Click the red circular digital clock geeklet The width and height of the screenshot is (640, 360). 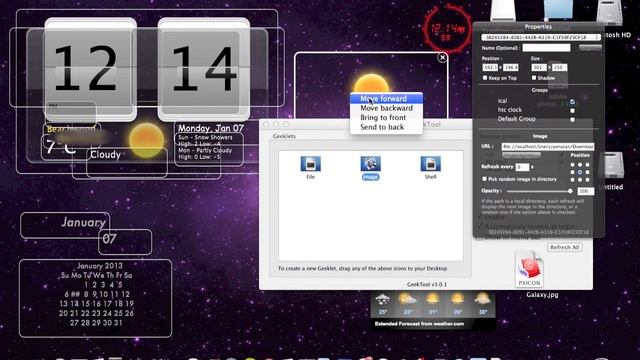coord(447,29)
